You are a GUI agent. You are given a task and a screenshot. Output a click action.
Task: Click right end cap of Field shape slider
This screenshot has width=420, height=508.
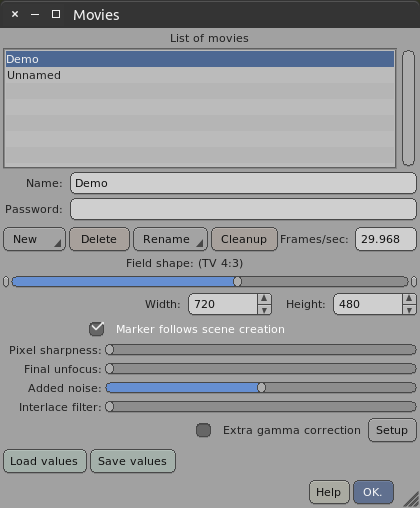(x=414, y=282)
